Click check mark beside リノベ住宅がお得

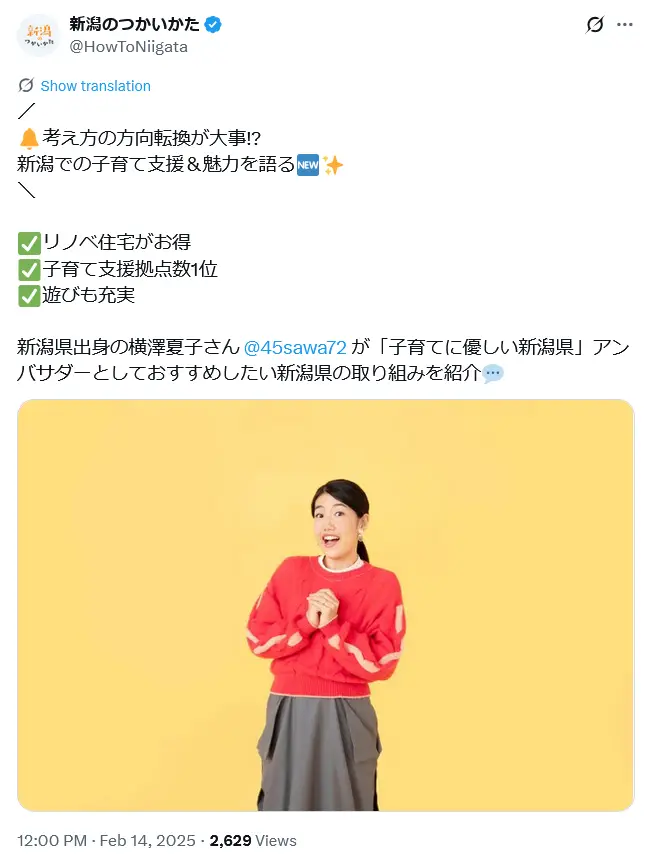pos(29,243)
